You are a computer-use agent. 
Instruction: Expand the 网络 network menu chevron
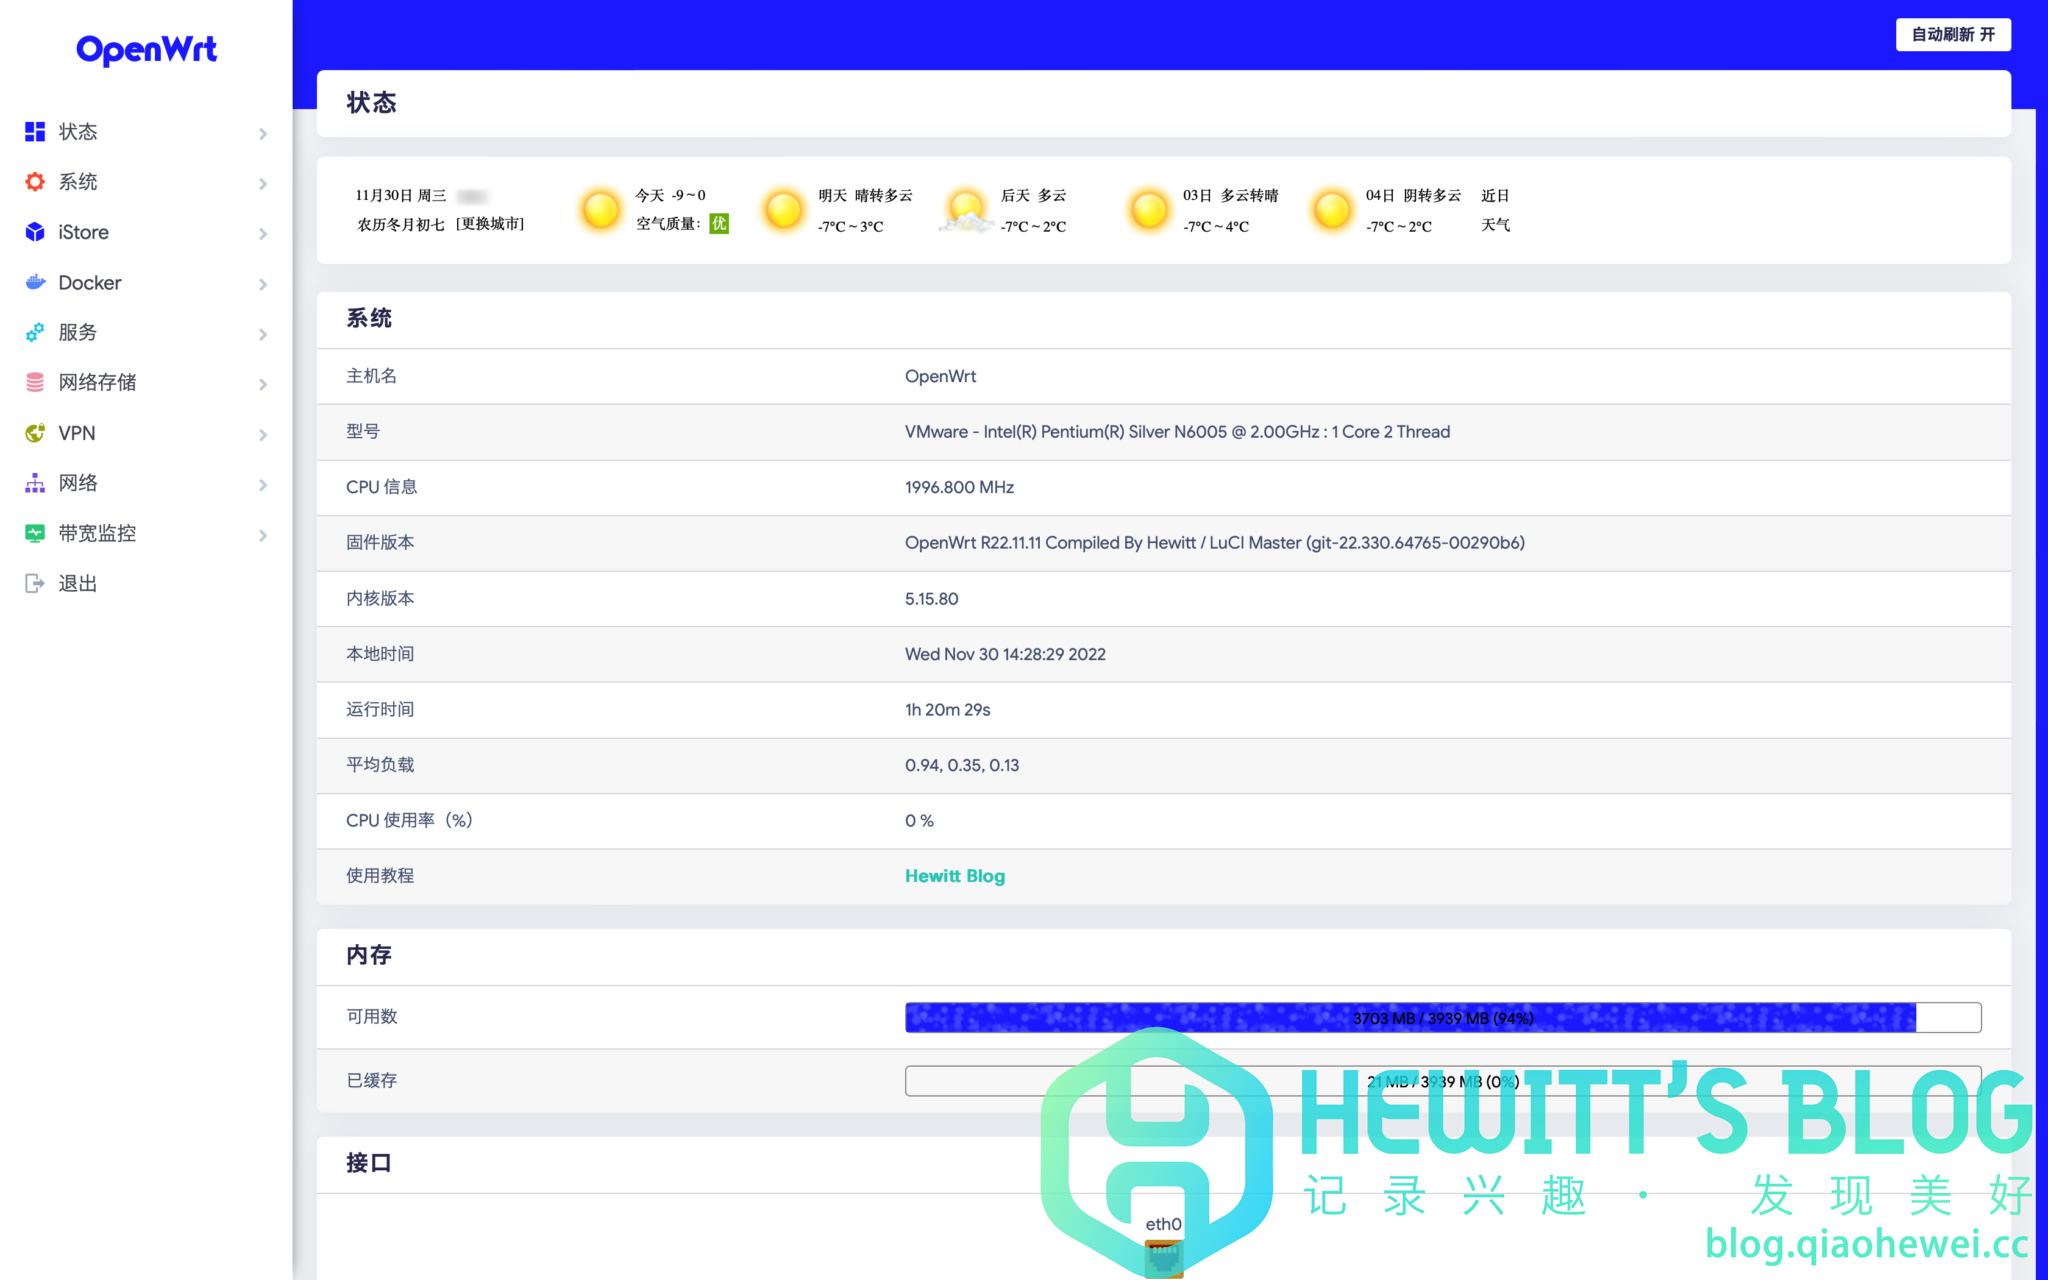point(263,486)
